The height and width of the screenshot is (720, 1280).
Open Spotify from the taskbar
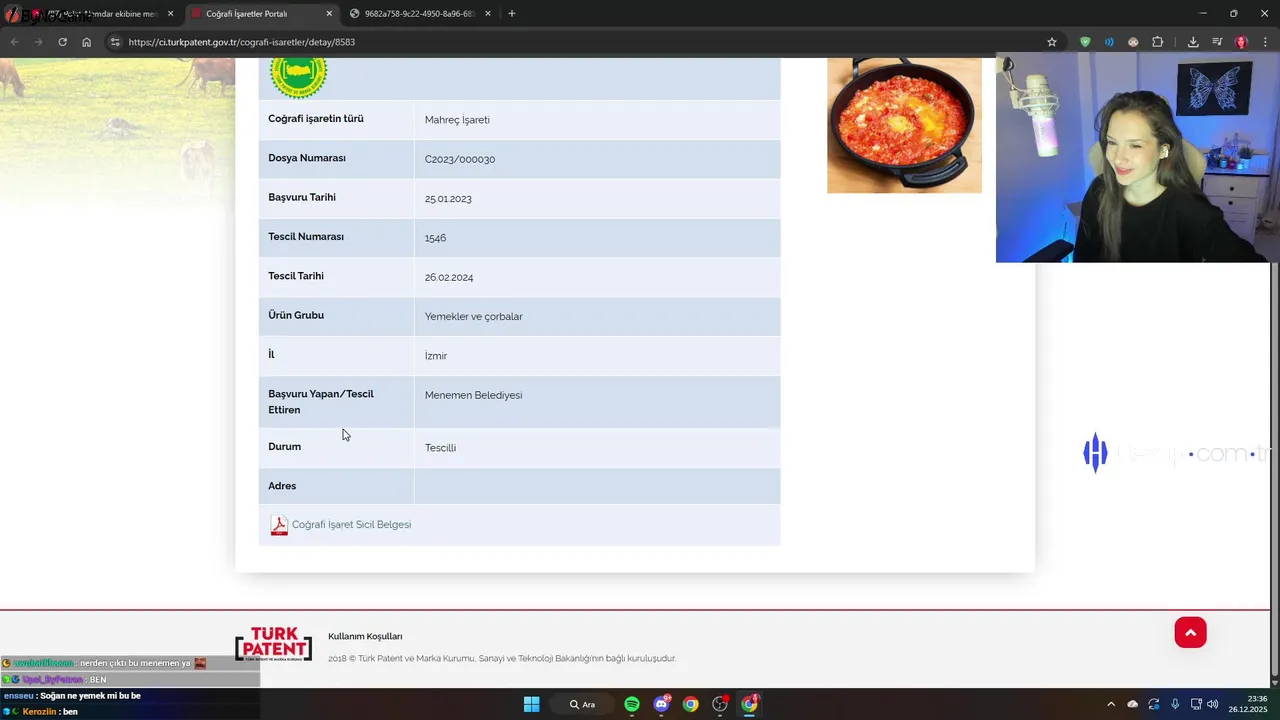[x=632, y=704]
